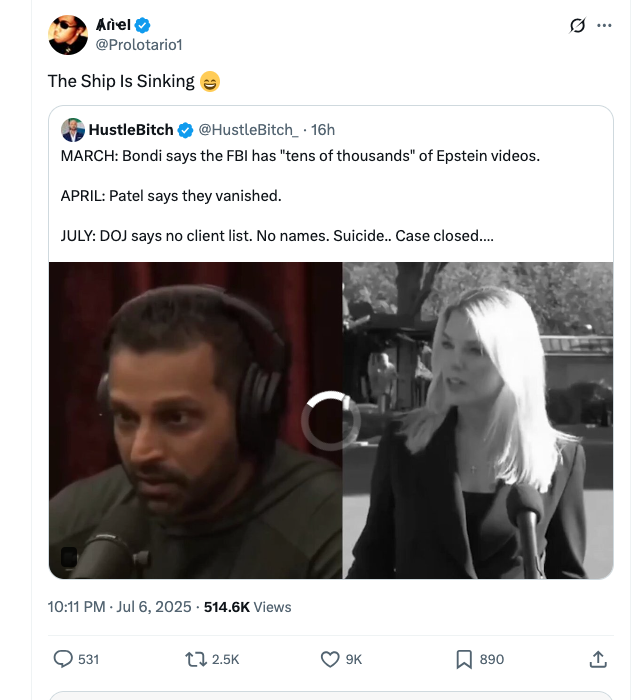Viewport: 636px width, 700px height.
Task: Click the quoted text starting with MARCH: Bondi
Action: pyautogui.click(x=300, y=157)
